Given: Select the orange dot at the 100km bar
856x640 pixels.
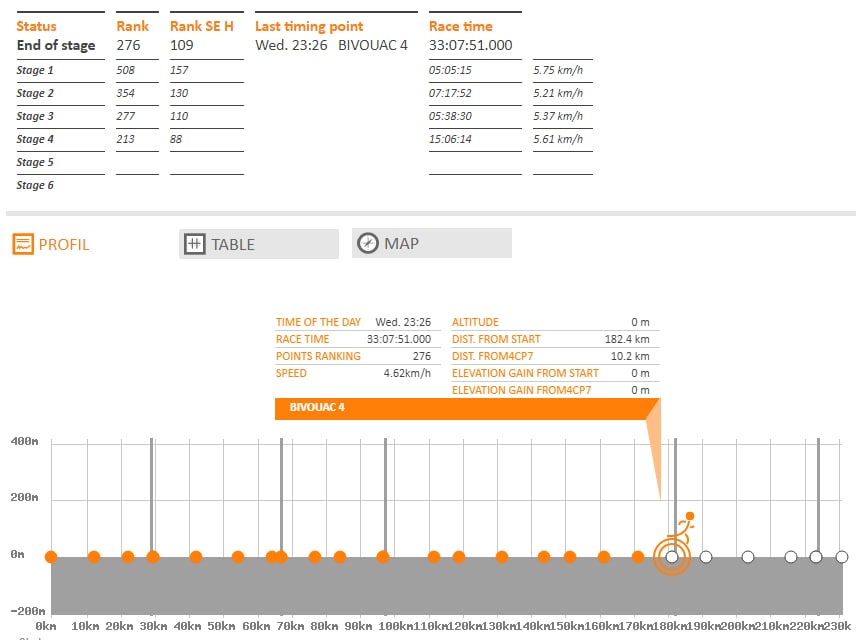Looking at the screenshot, I should 384,557.
